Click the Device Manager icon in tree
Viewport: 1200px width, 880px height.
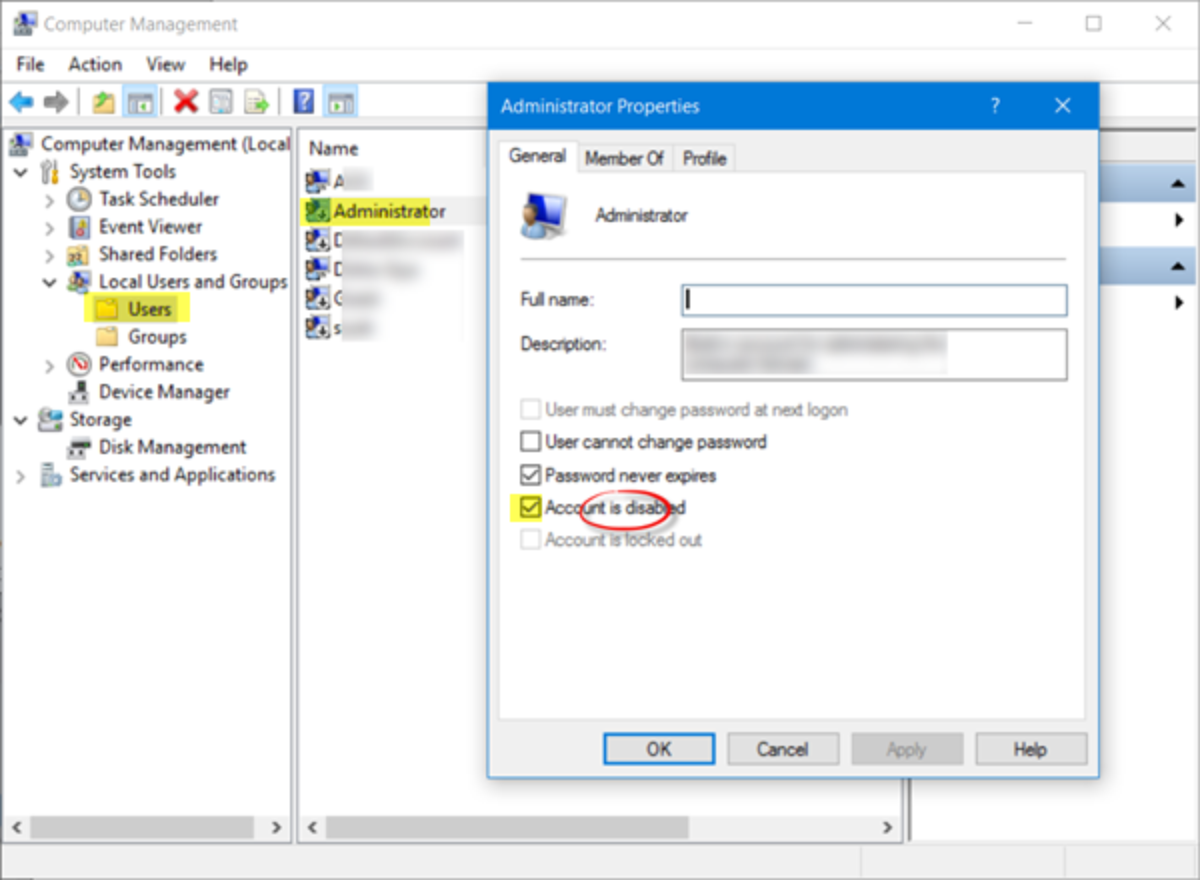[x=79, y=392]
